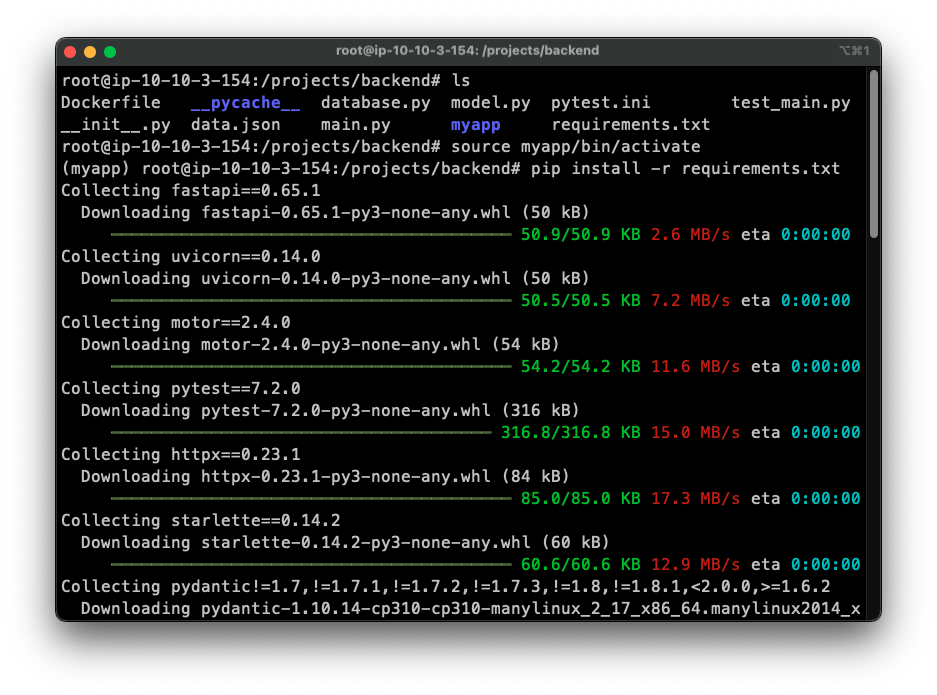Click the window title root@ip-10-10-3-154

[467, 50]
